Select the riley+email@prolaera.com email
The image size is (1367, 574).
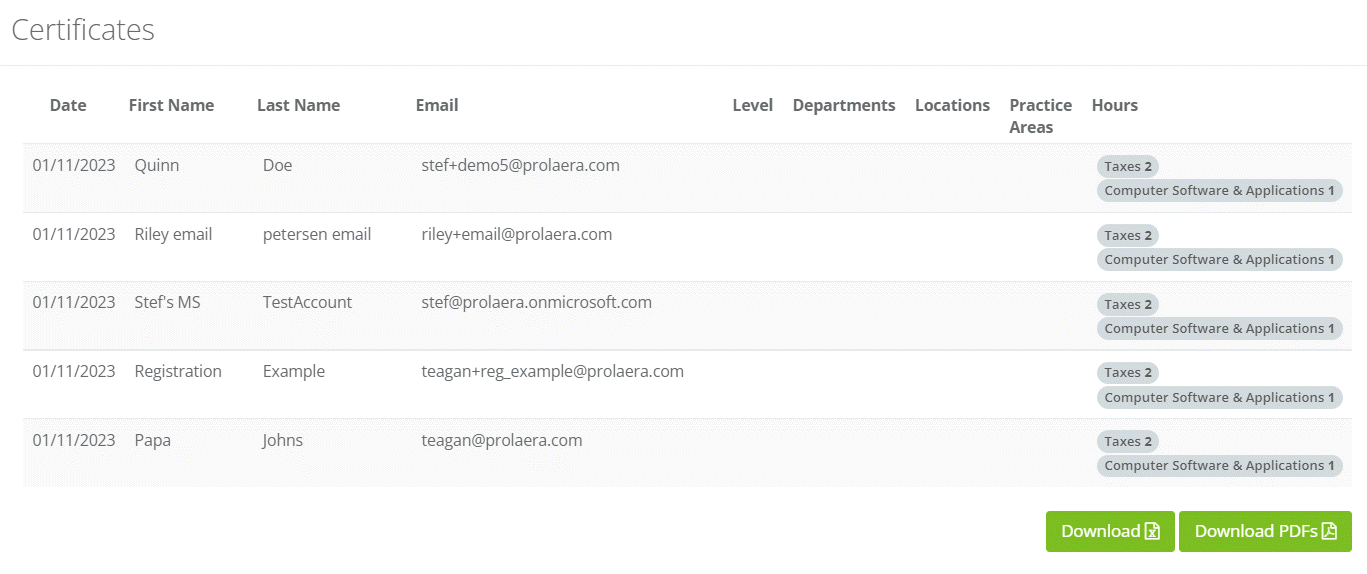click(516, 235)
